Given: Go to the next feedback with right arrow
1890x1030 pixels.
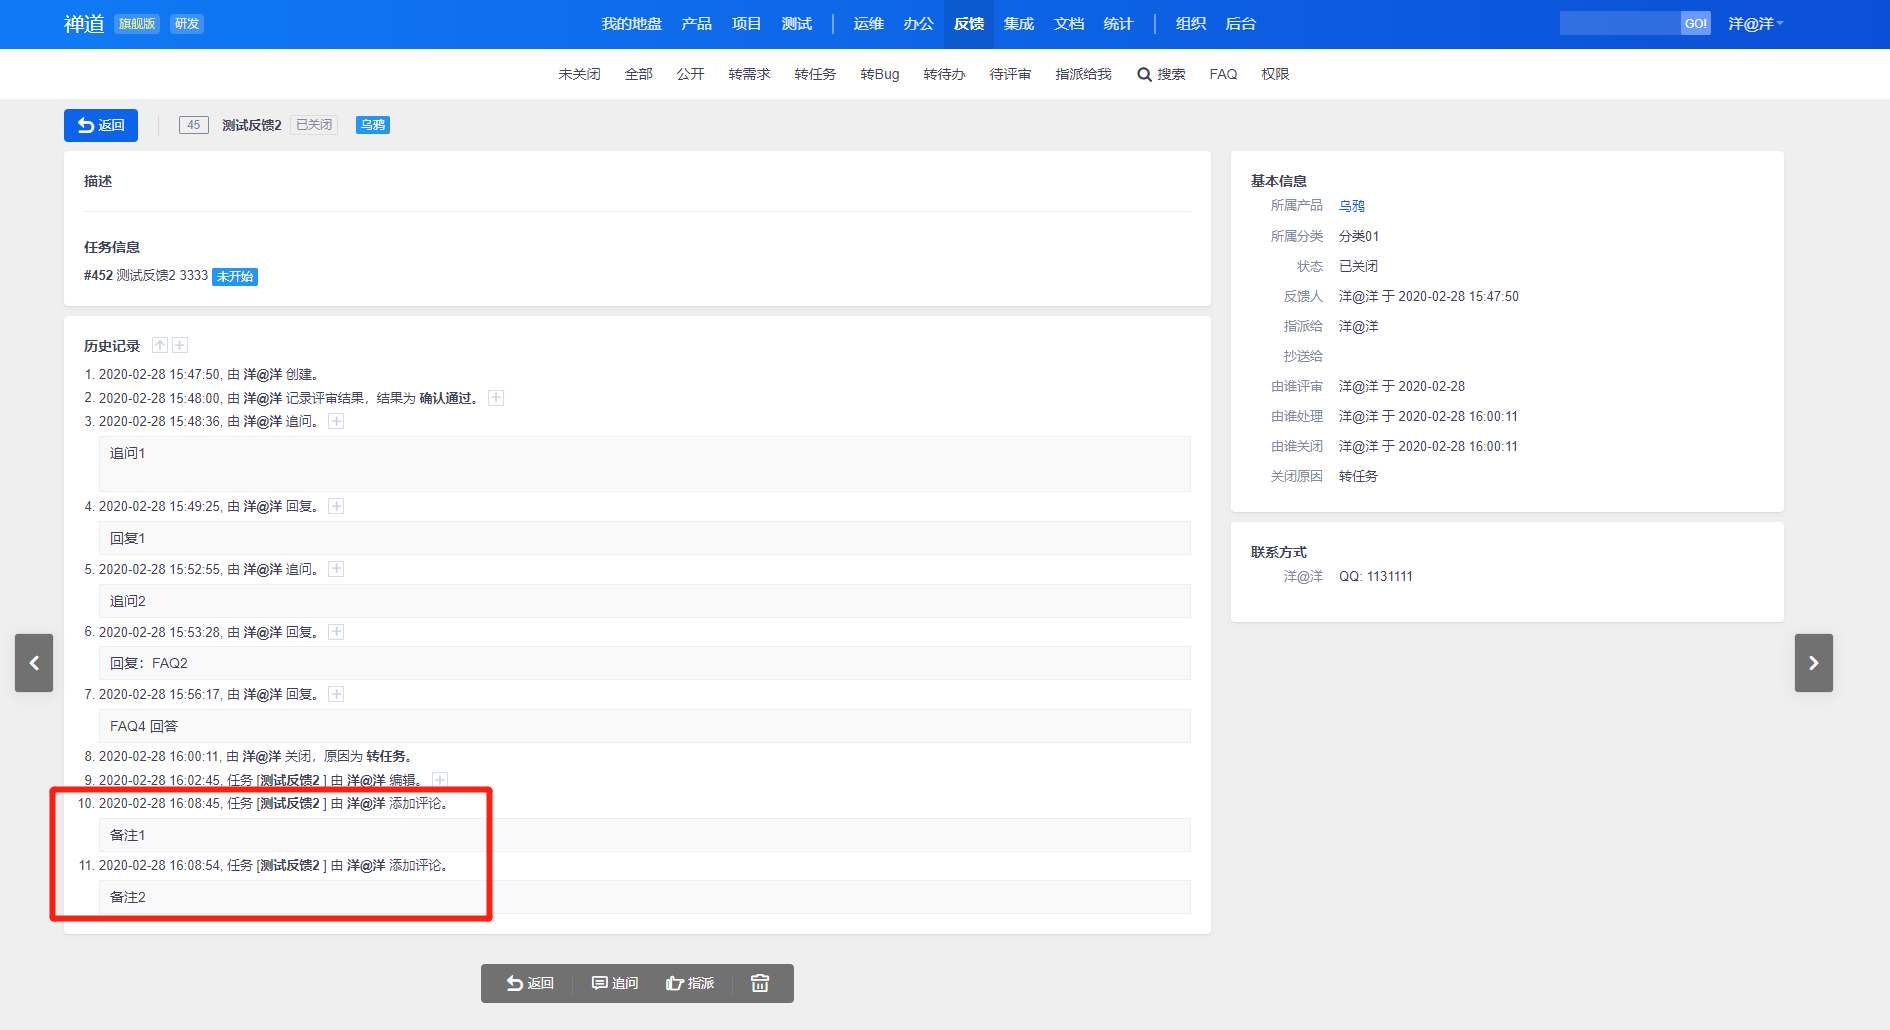Looking at the screenshot, I should click(1813, 663).
